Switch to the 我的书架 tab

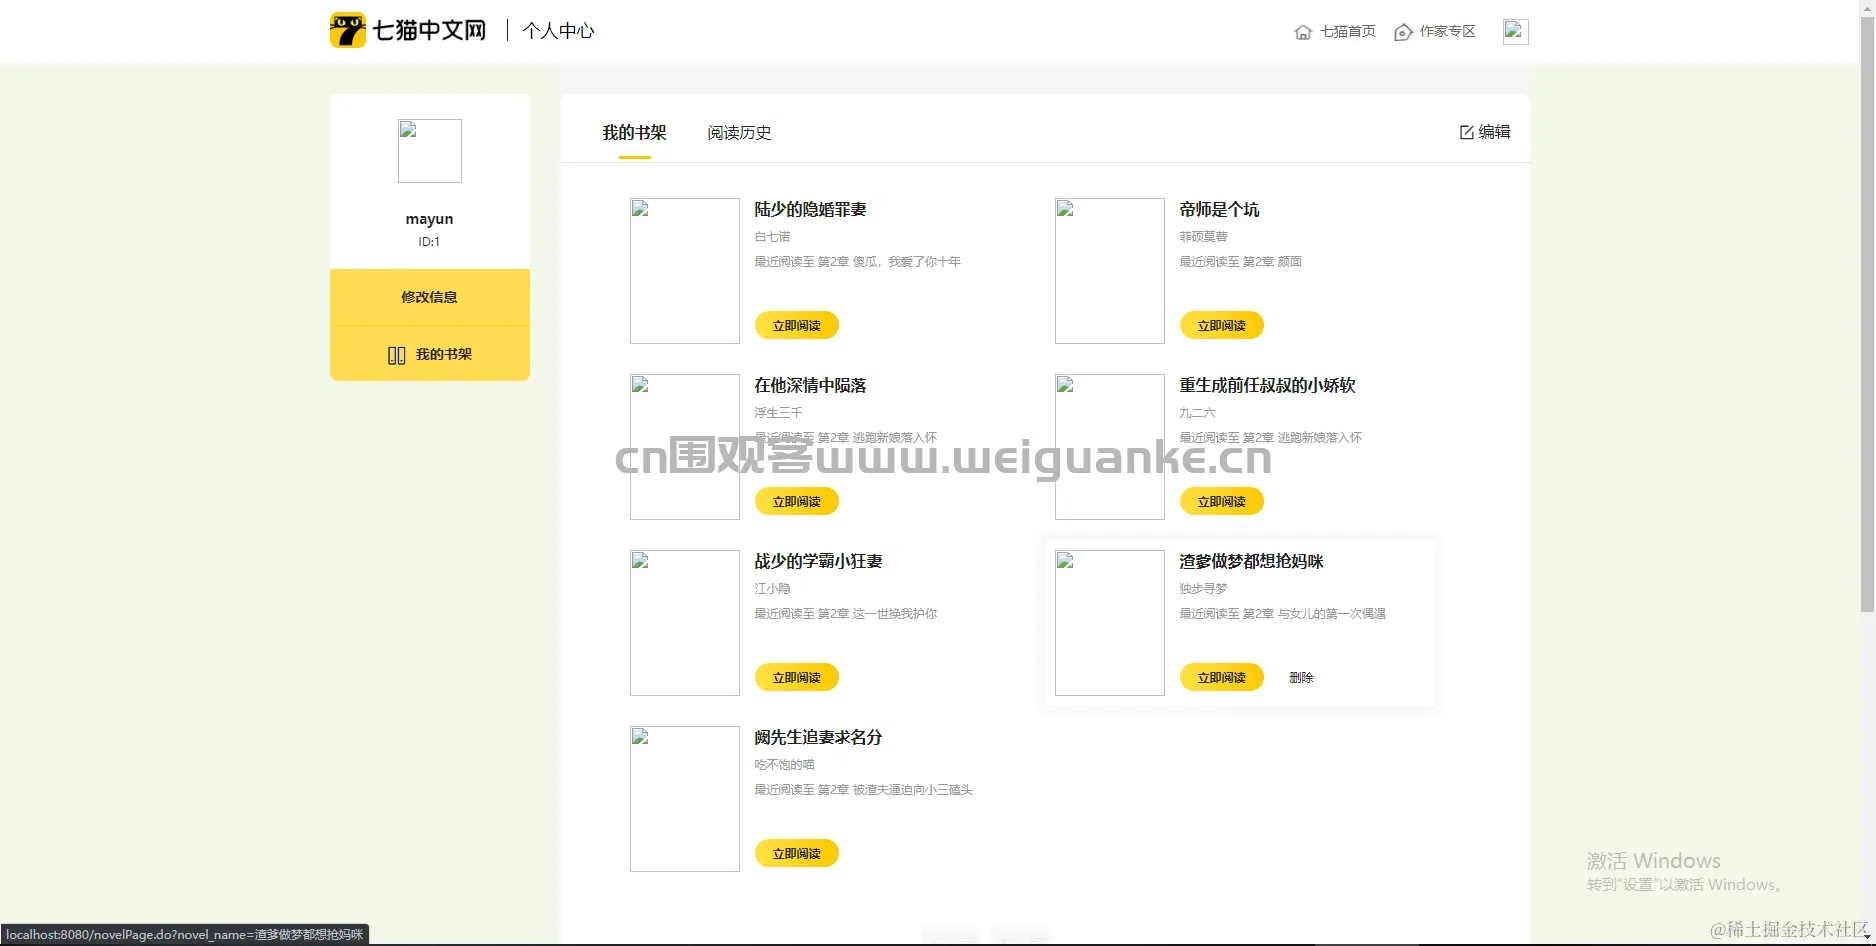(634, 133)
